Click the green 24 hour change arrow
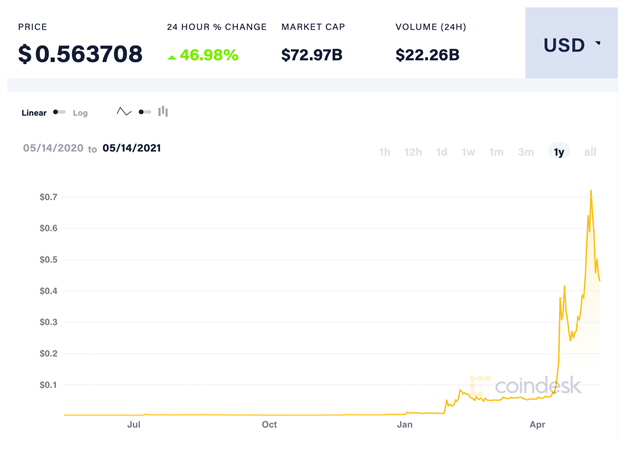The image size is (625, 460). [x=172, y=58]
